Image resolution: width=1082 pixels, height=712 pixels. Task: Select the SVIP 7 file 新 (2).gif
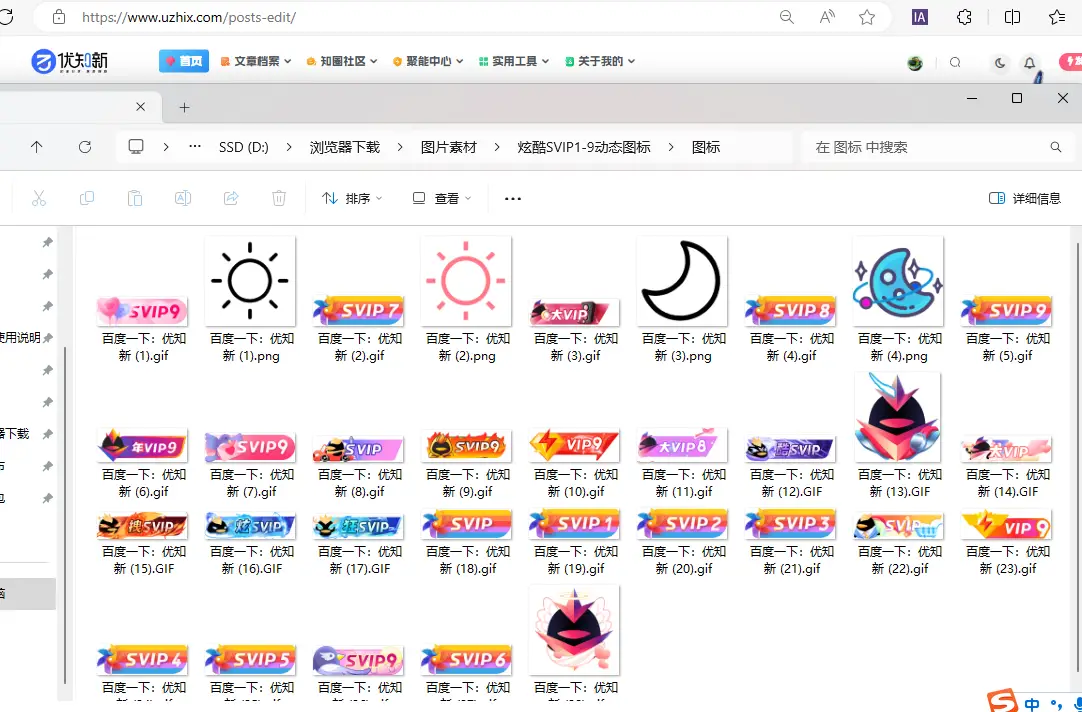coord(358,328)
